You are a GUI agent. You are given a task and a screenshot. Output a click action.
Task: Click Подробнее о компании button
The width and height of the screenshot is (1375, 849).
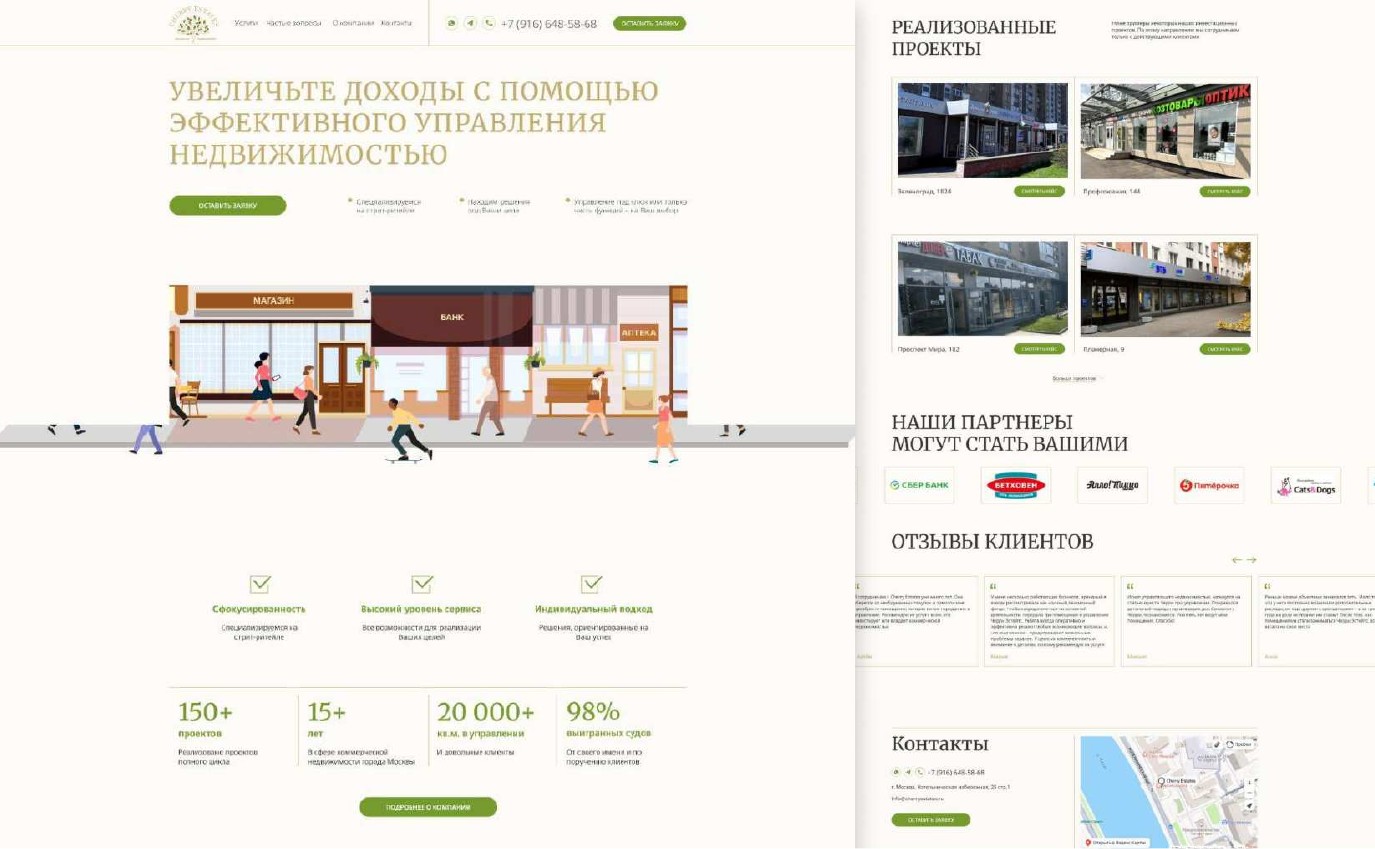428,807
